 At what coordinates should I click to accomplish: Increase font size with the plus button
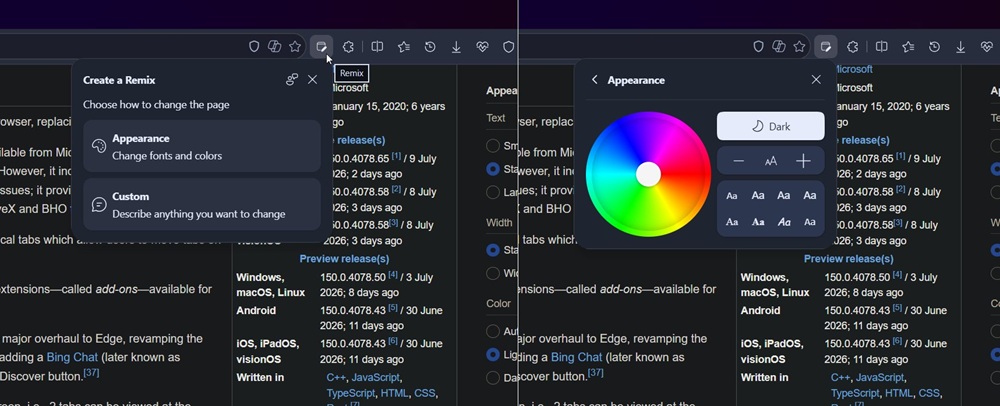(803, 161)
